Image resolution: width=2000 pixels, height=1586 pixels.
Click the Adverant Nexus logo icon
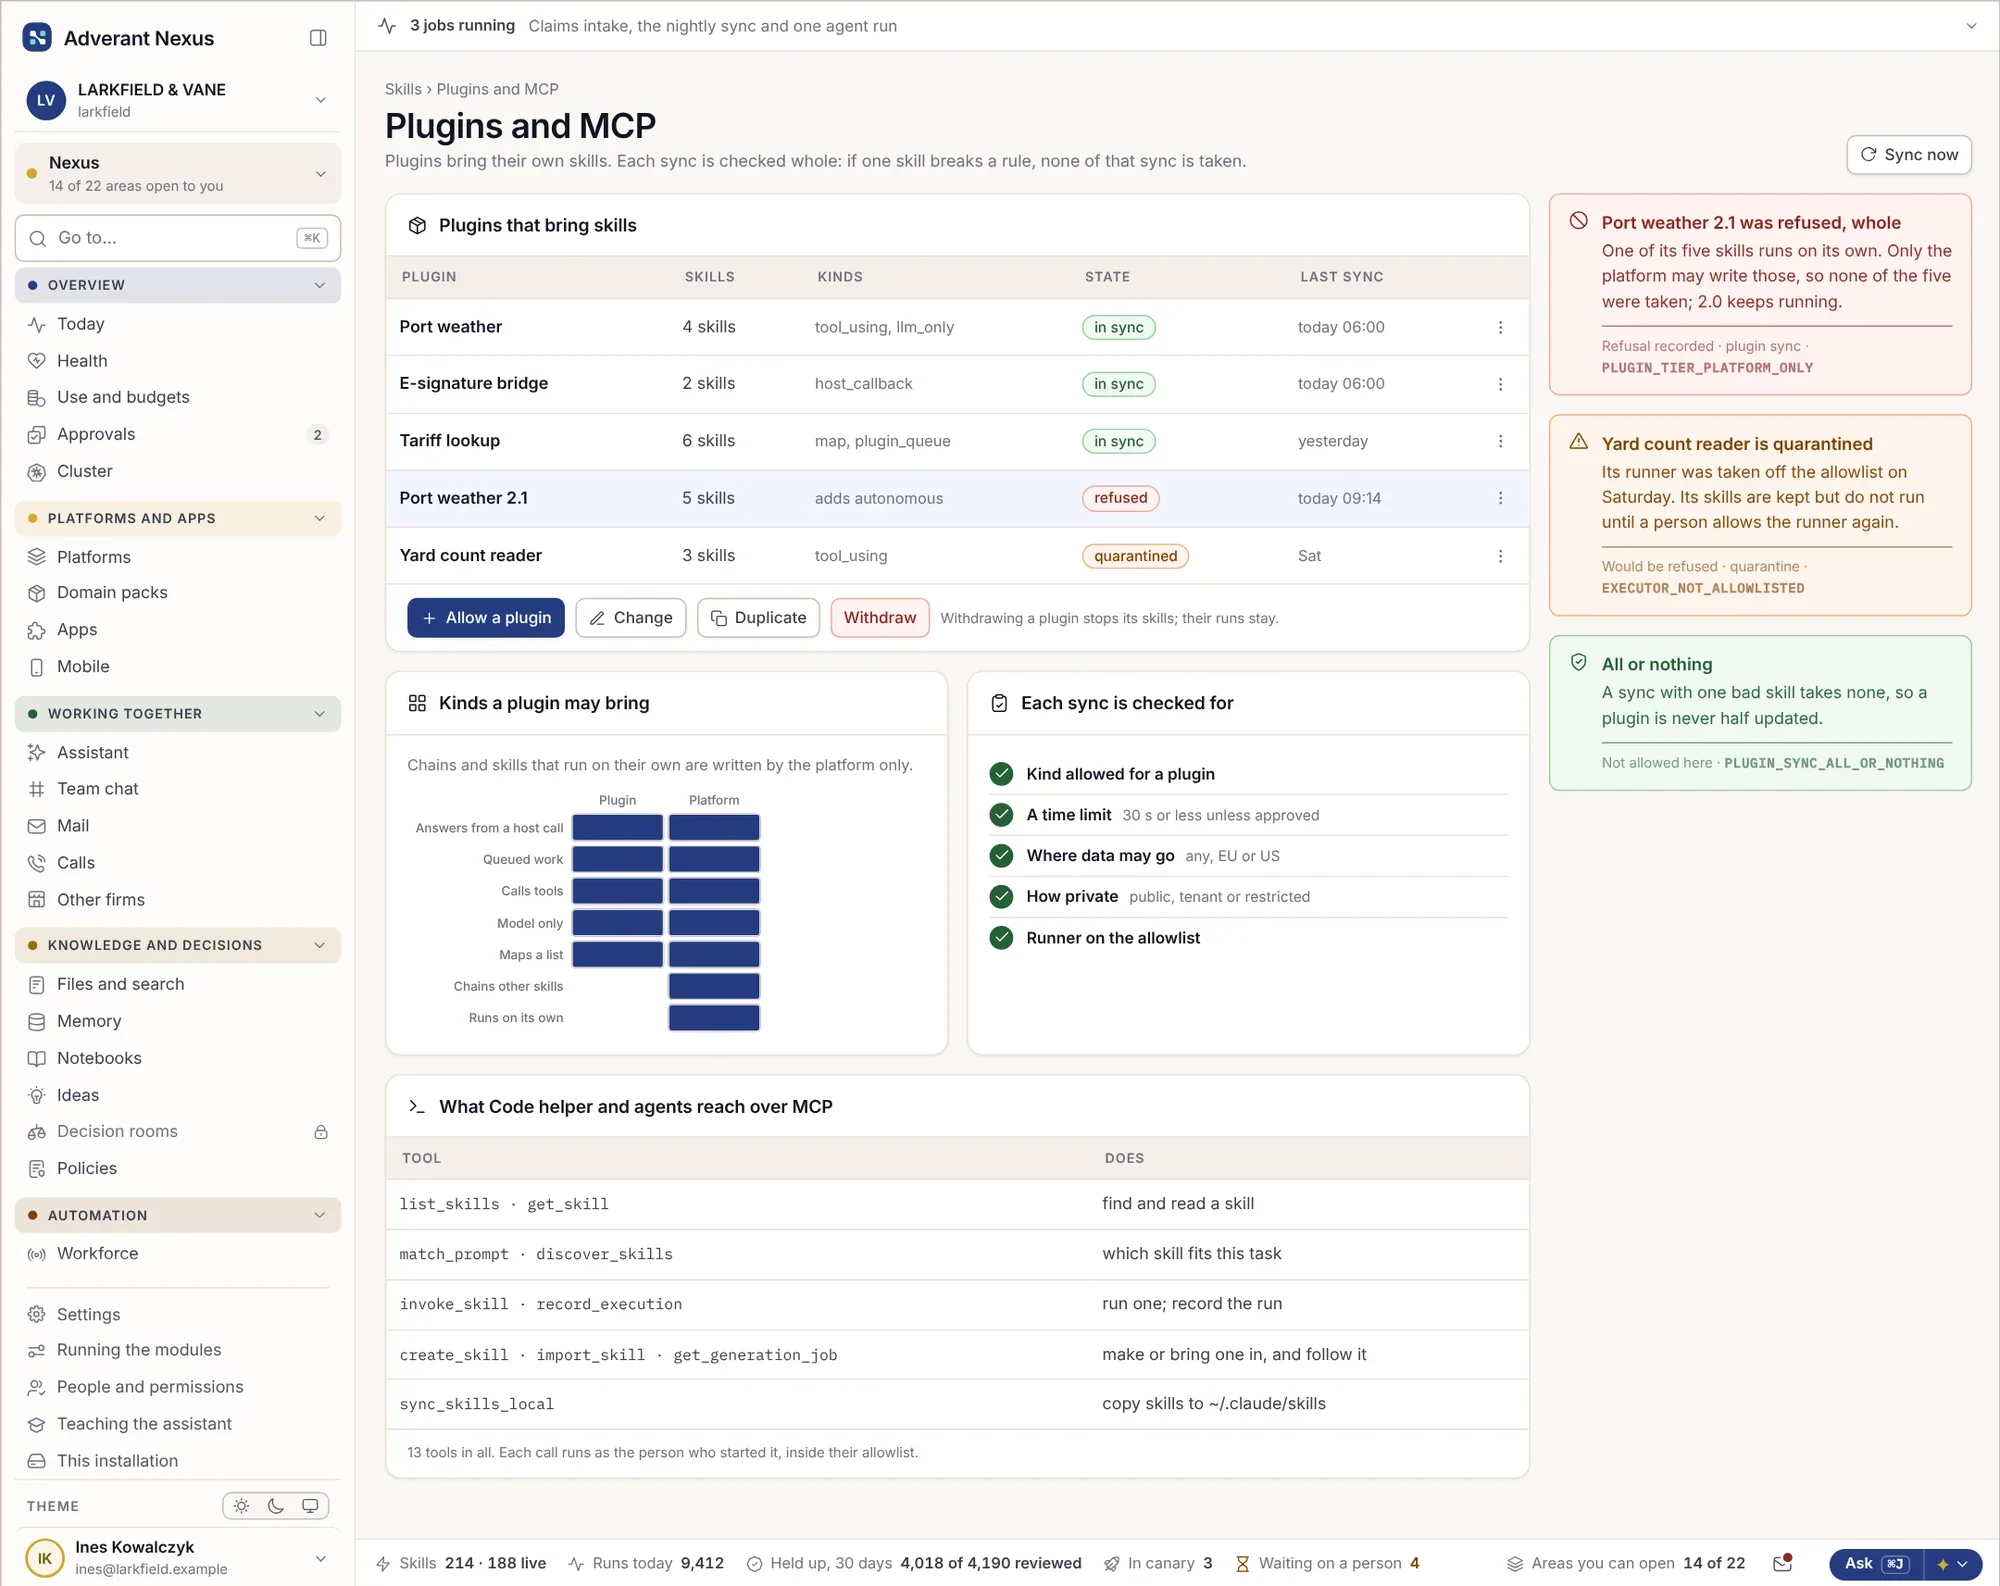37,38
